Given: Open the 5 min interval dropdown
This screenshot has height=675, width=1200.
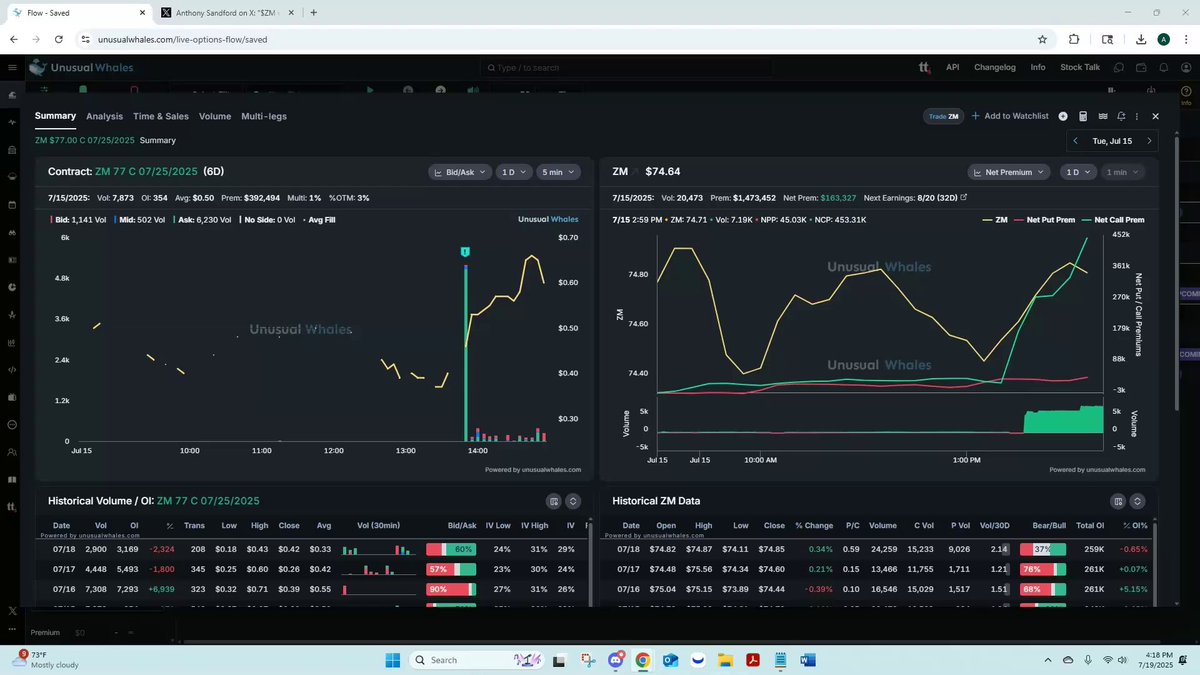Looking at the screenshot, I should pos(559,172).
